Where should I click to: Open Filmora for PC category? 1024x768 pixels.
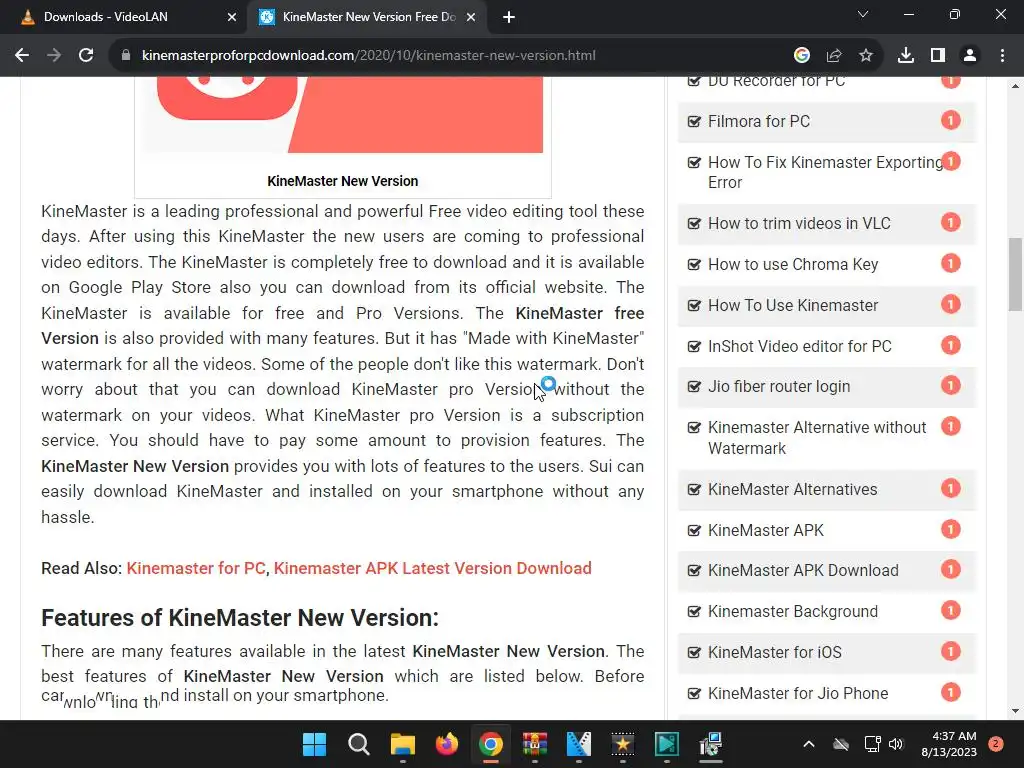tap(759, 121)
